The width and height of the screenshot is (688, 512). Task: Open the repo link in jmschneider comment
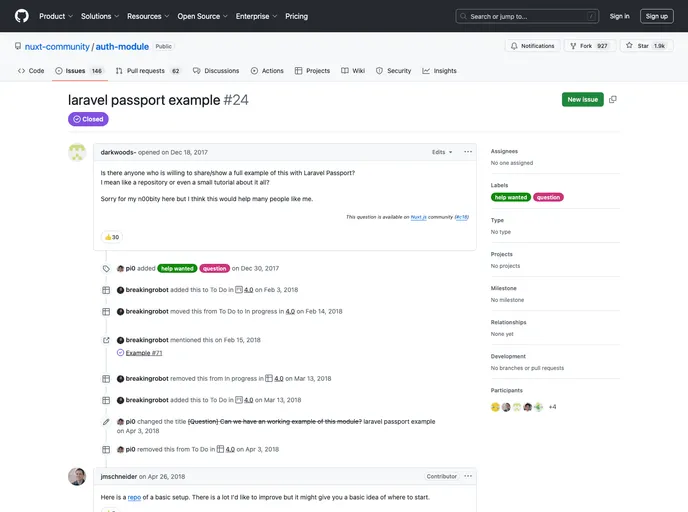click(134, 498)
